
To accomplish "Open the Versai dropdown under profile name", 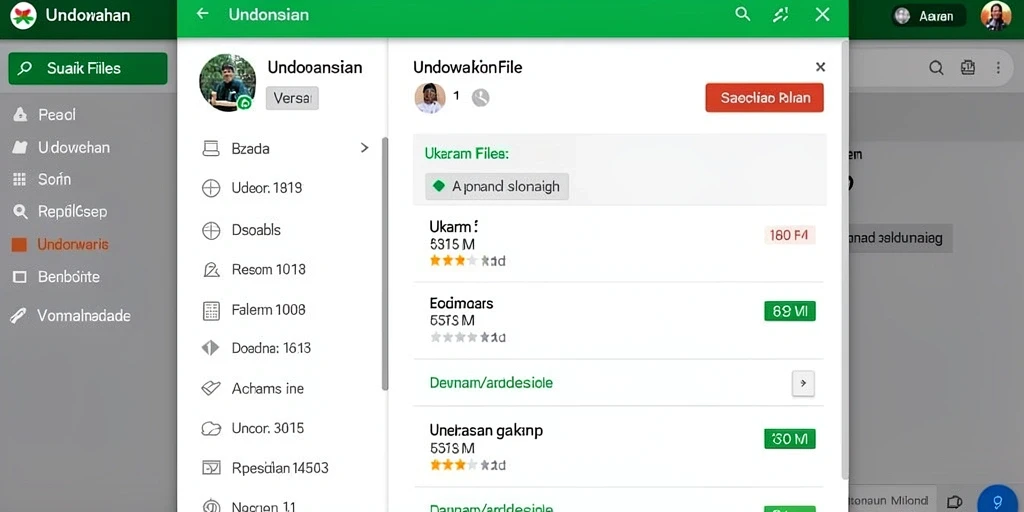I will pyautogui.click(x=292, y=99).
